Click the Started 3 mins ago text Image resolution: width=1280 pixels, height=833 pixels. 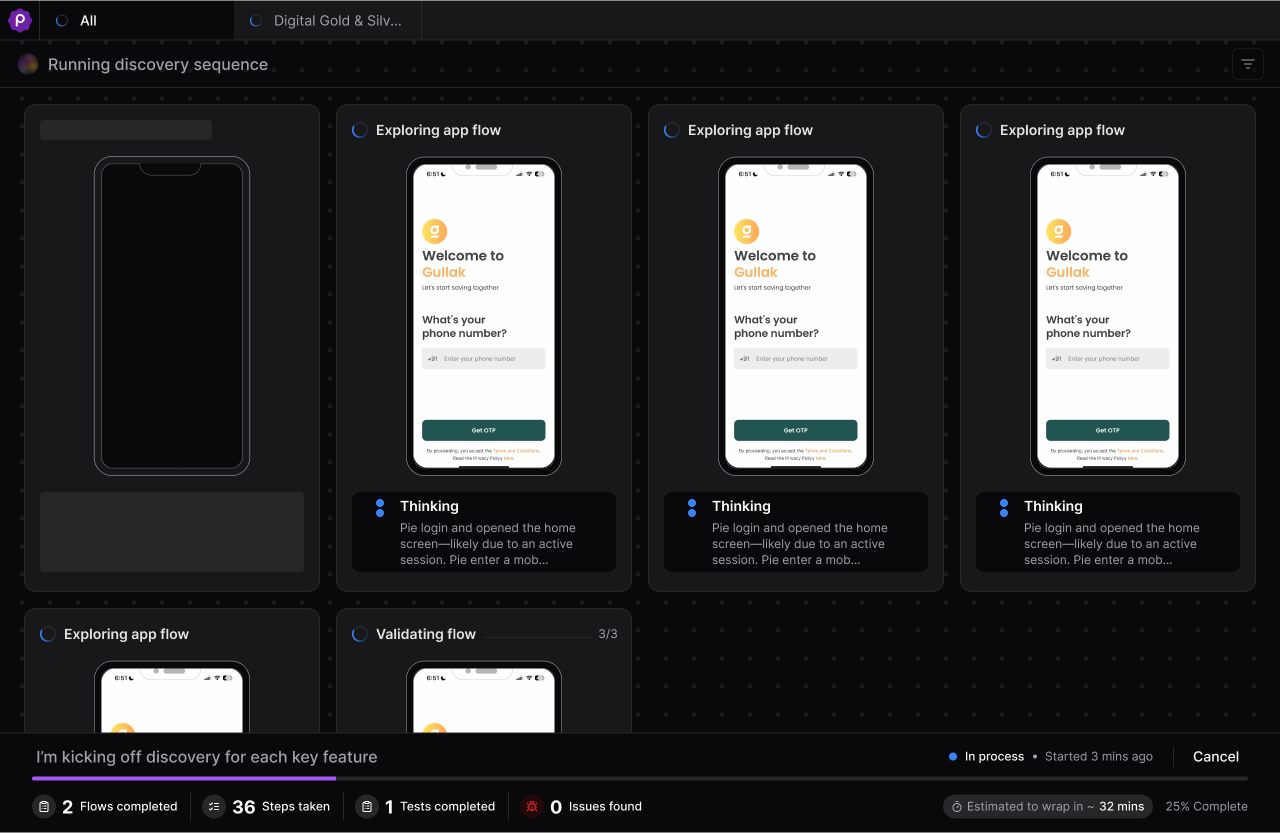point(1099,756)
